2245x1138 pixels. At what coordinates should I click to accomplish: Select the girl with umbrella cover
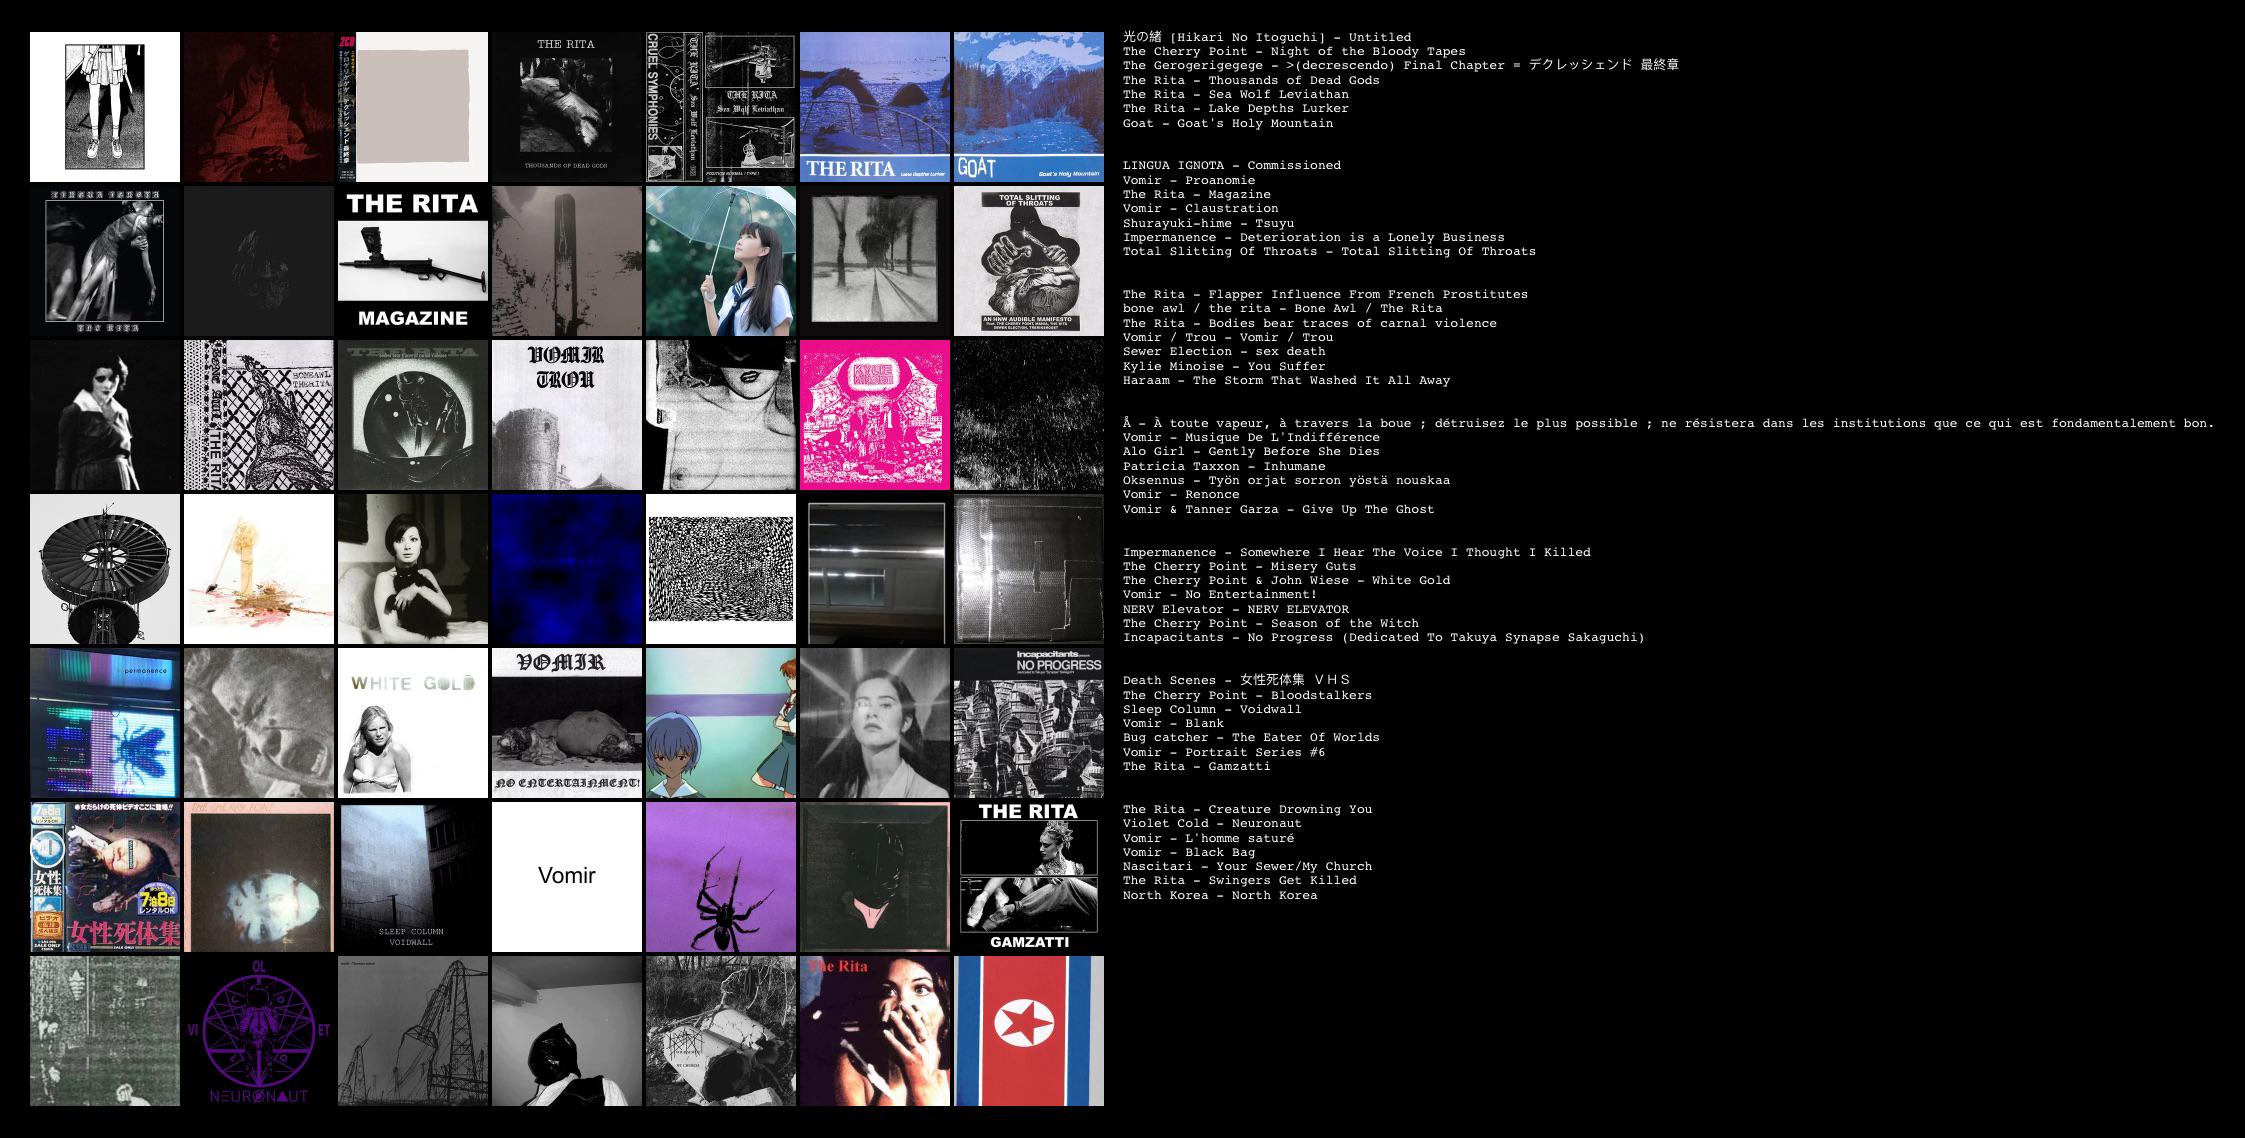pyautogui.click(x=720, y=260)
